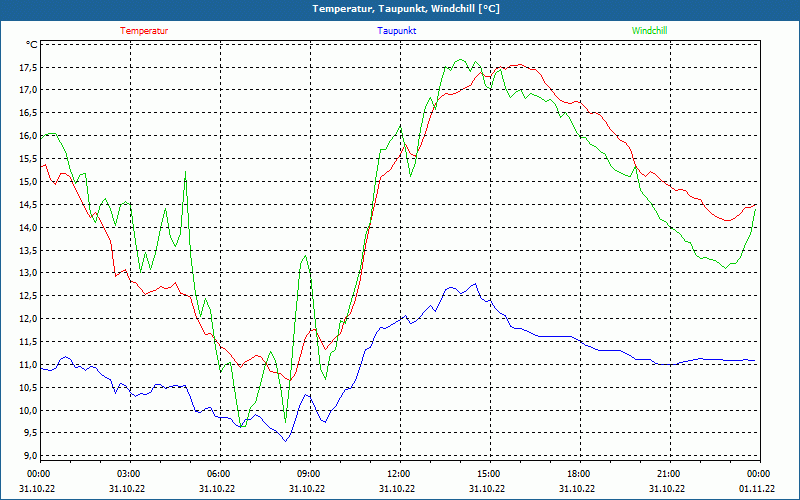Click the 31.10.22 date under 21:00

click(x=667, y=489)
